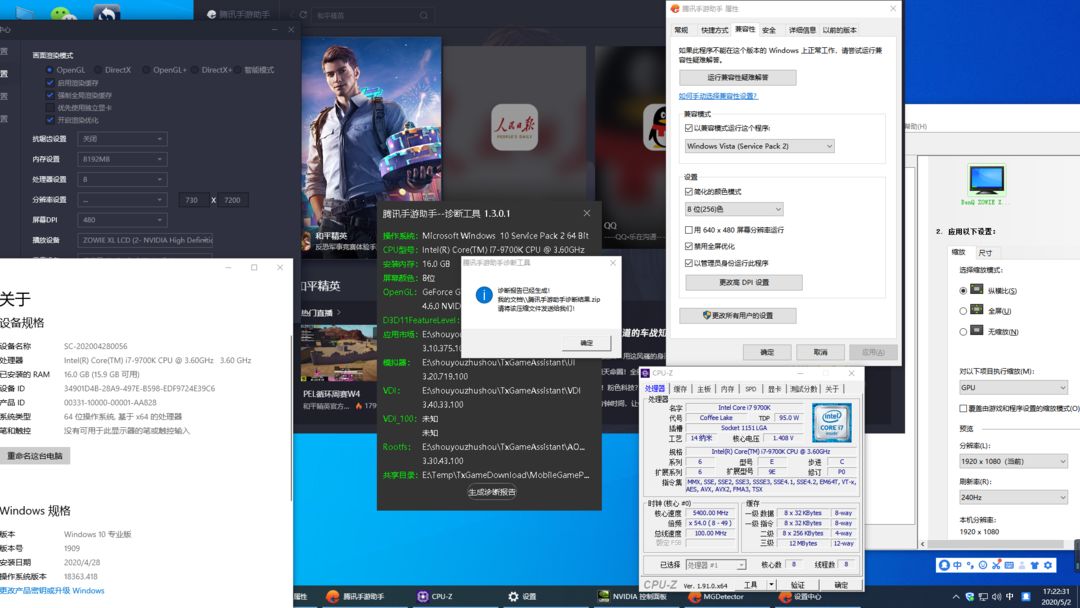Viewport: 1080px width, 608px height.
Task: Toggle the unchecked third rendering checkbox
Action: click(x=50, y=108)
